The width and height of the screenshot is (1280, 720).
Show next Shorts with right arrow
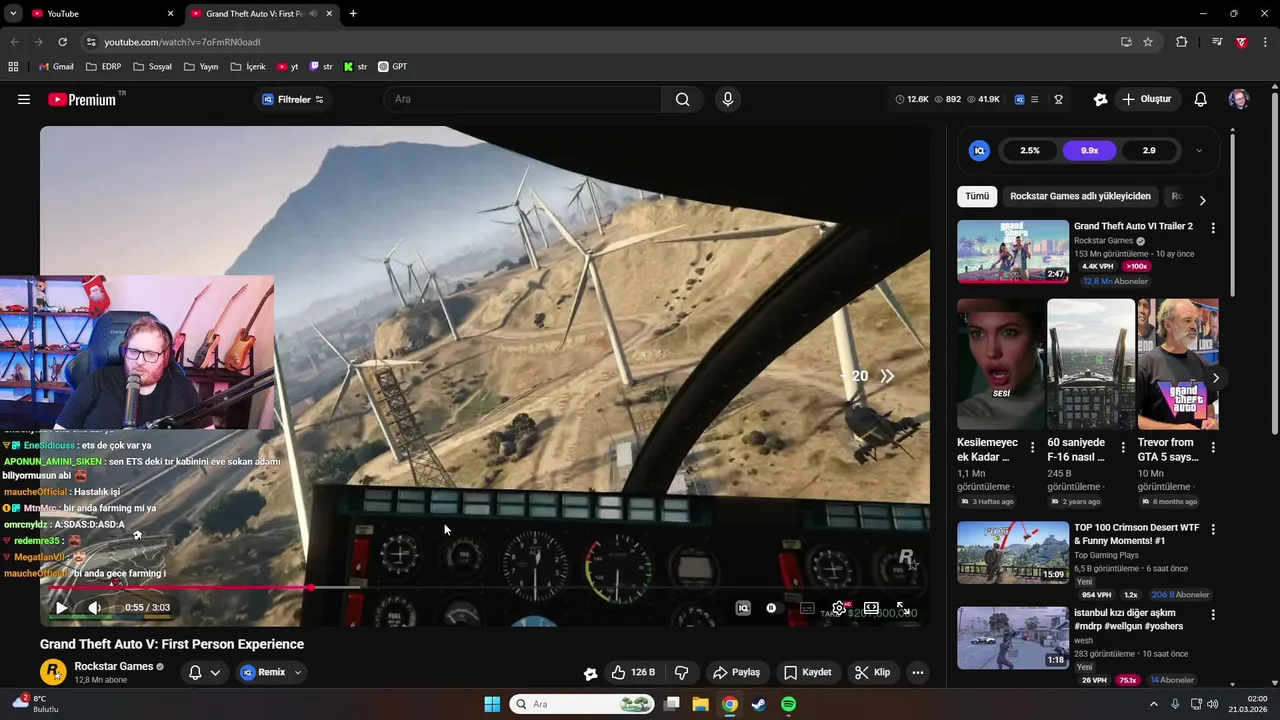pyautogui.click(x=1215, y=377)
